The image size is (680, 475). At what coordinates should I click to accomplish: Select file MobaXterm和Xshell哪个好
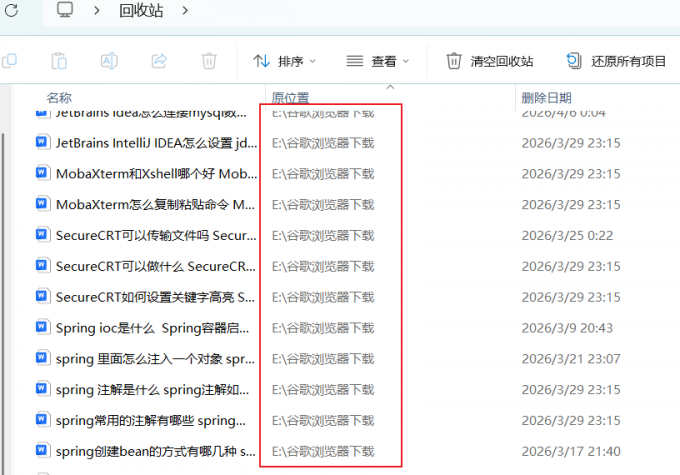tap(156, 174)
